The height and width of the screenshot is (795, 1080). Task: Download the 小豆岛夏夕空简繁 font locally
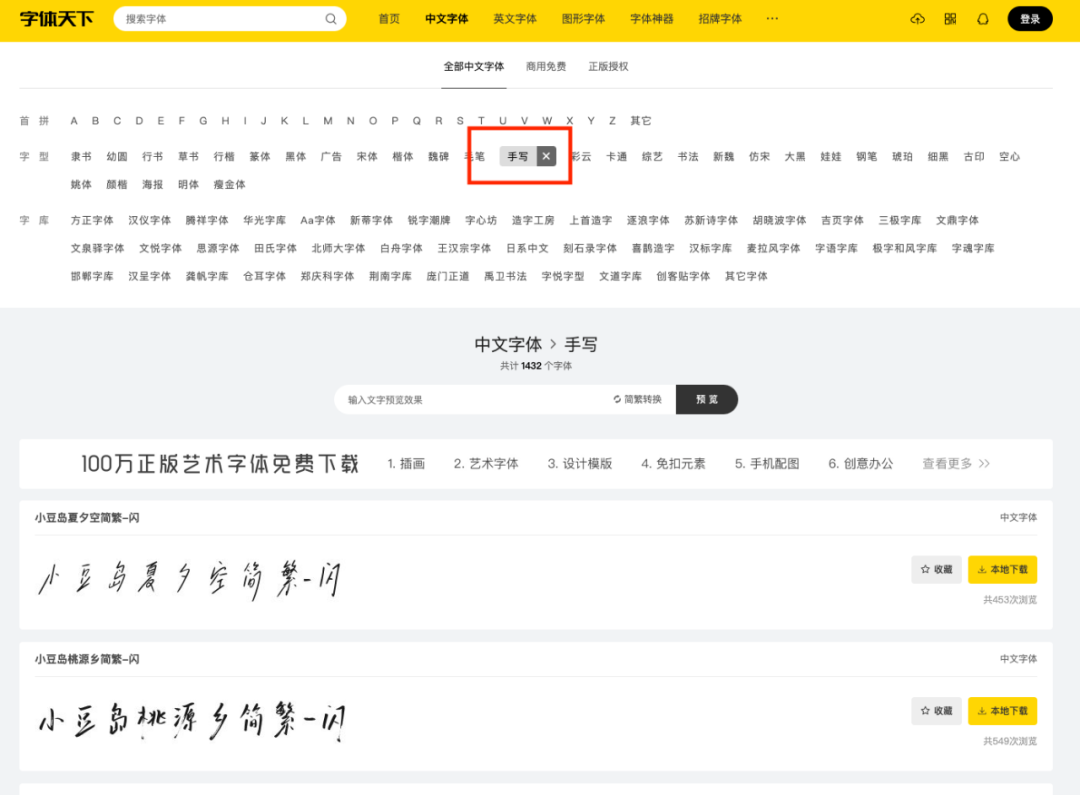(x=1002, y=569)
